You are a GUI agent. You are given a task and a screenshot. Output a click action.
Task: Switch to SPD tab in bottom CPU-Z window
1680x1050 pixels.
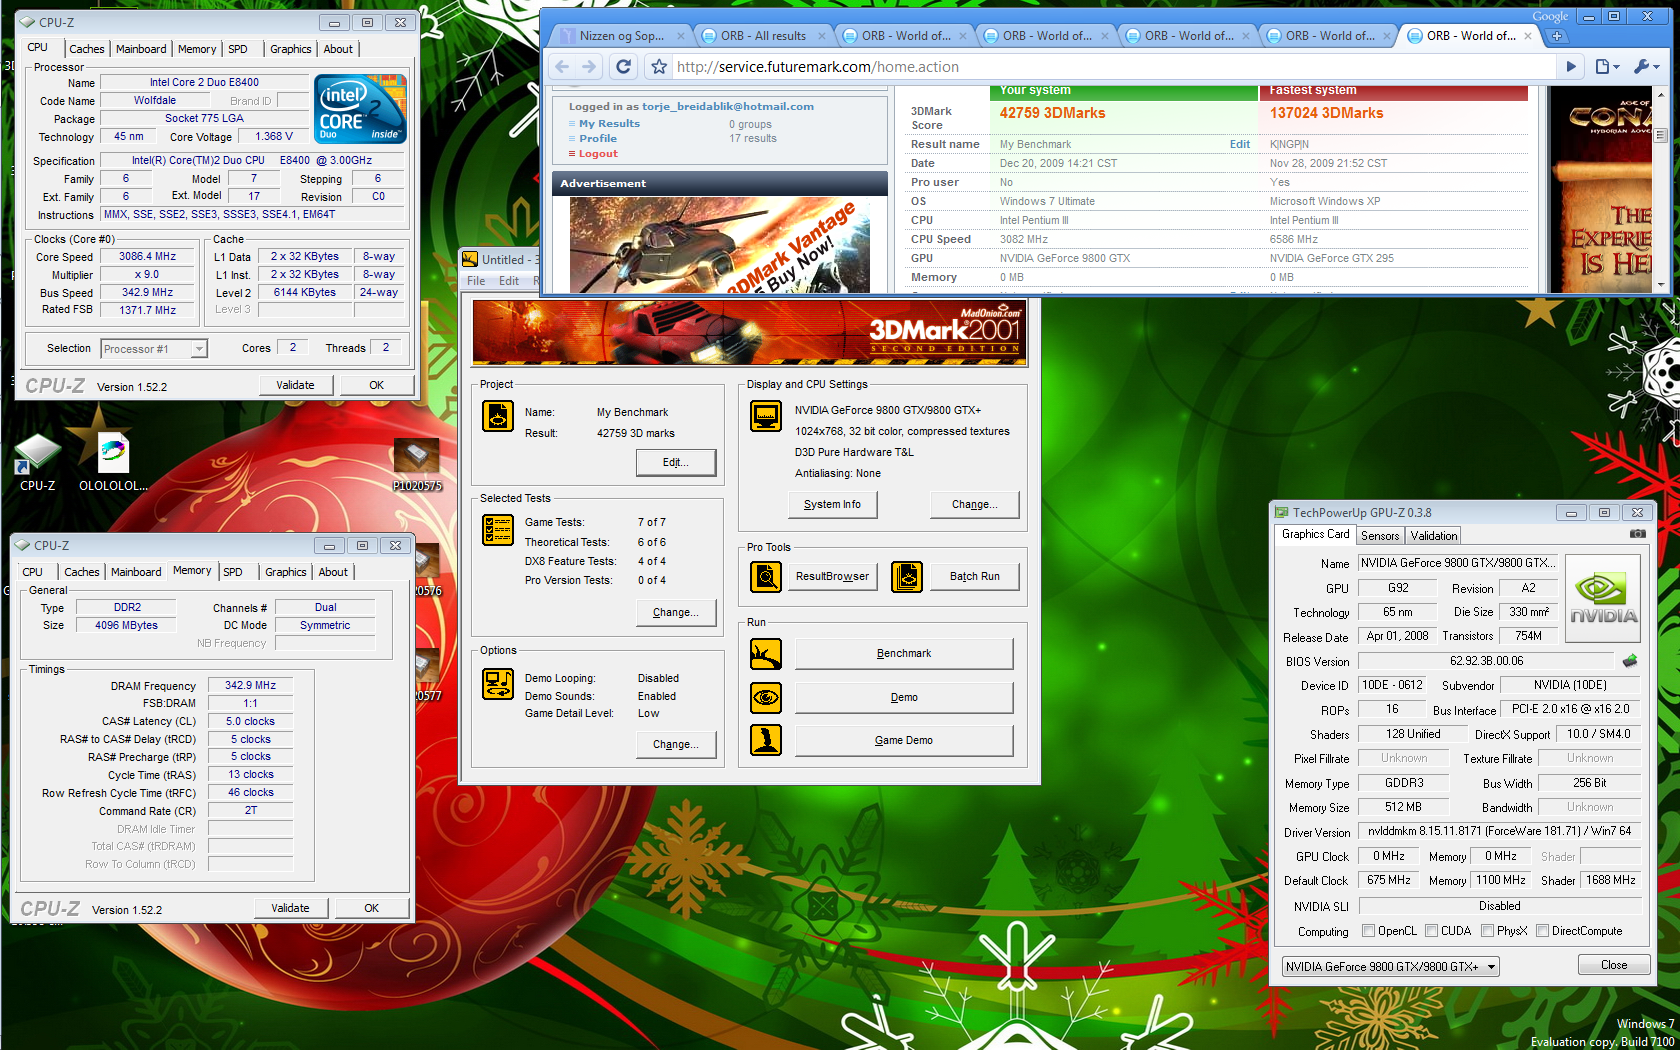coord(233,572)
